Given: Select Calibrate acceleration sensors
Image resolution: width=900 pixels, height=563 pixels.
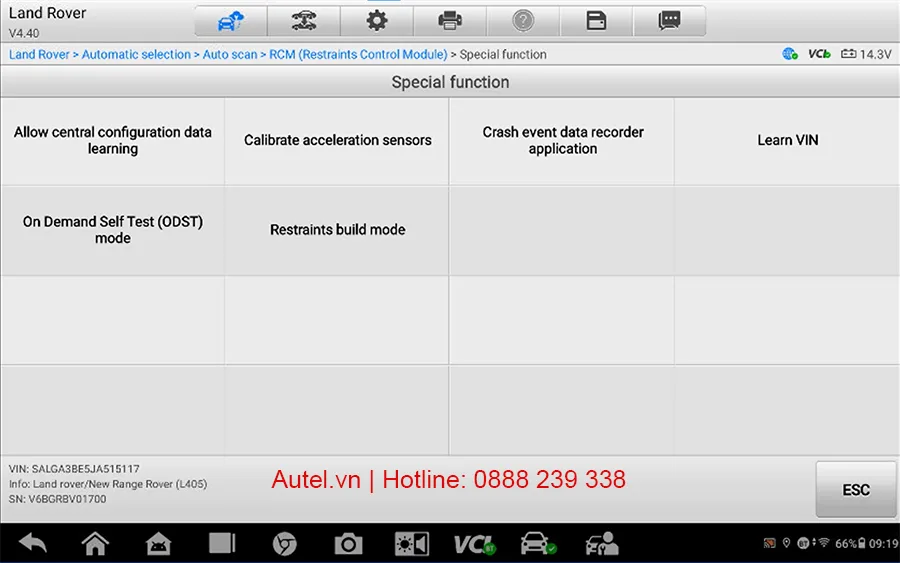Looking at the screenshot, I should click(x=338, y=141).
